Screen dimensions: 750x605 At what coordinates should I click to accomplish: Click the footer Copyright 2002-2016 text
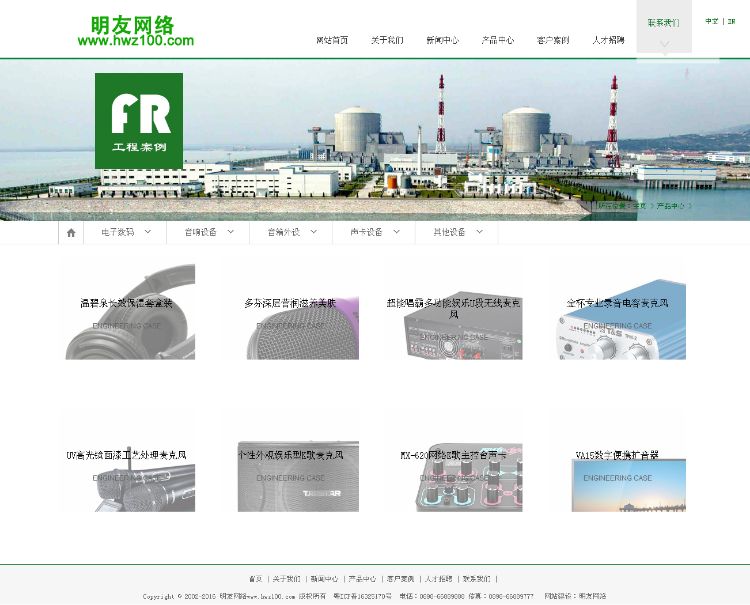[179, 596]
